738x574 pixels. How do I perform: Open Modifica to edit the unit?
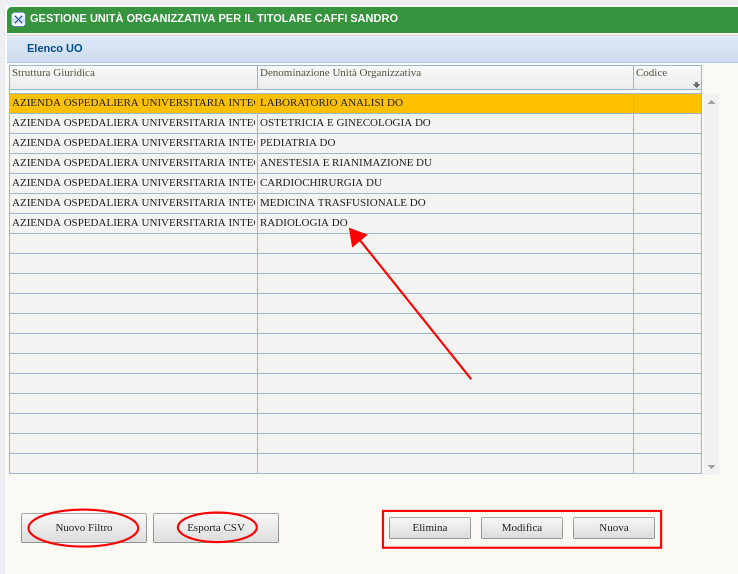(521, 528)
